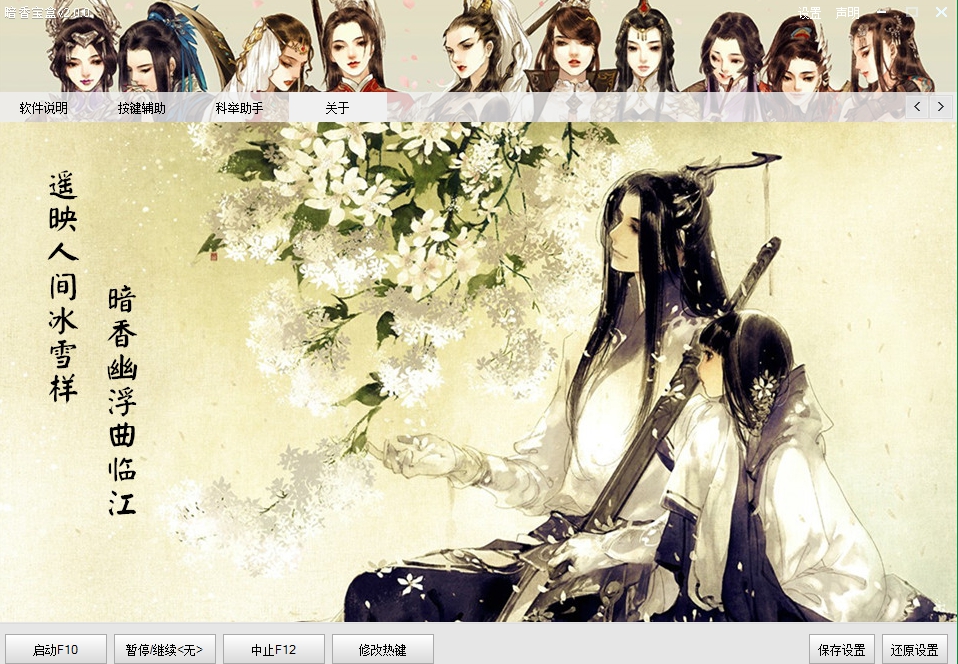Screen dimensions: 958x664
Task: Minimize the 暗香宝盒 window
Action: coord(882,12)
